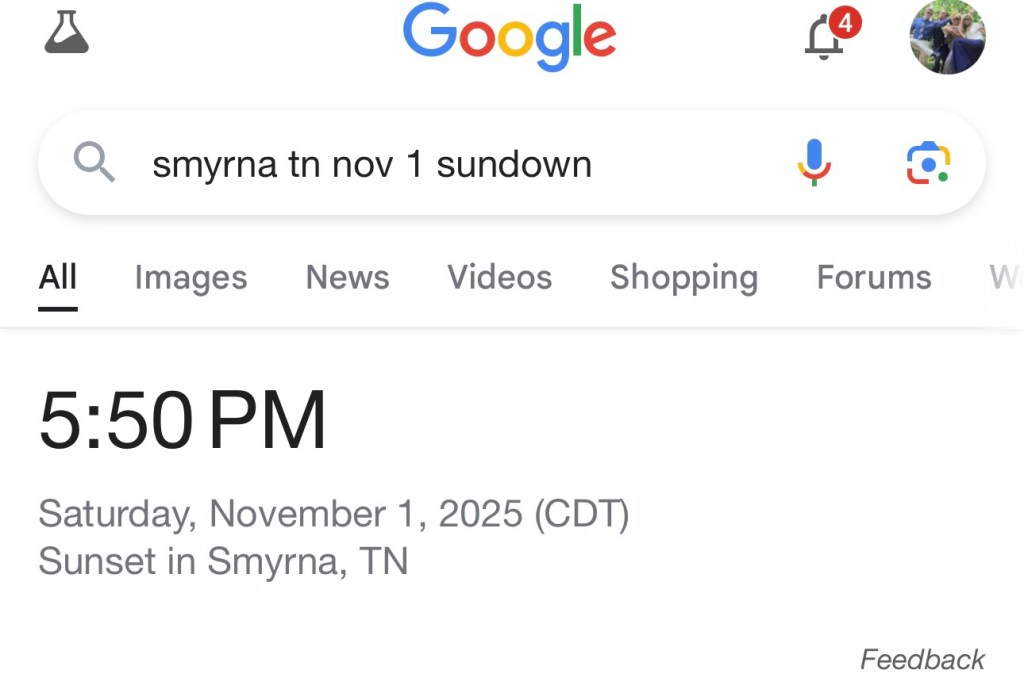Viewport: 1024px width, 689px height.
Task: Open the profile account avatar
Action: click(947, 37)
